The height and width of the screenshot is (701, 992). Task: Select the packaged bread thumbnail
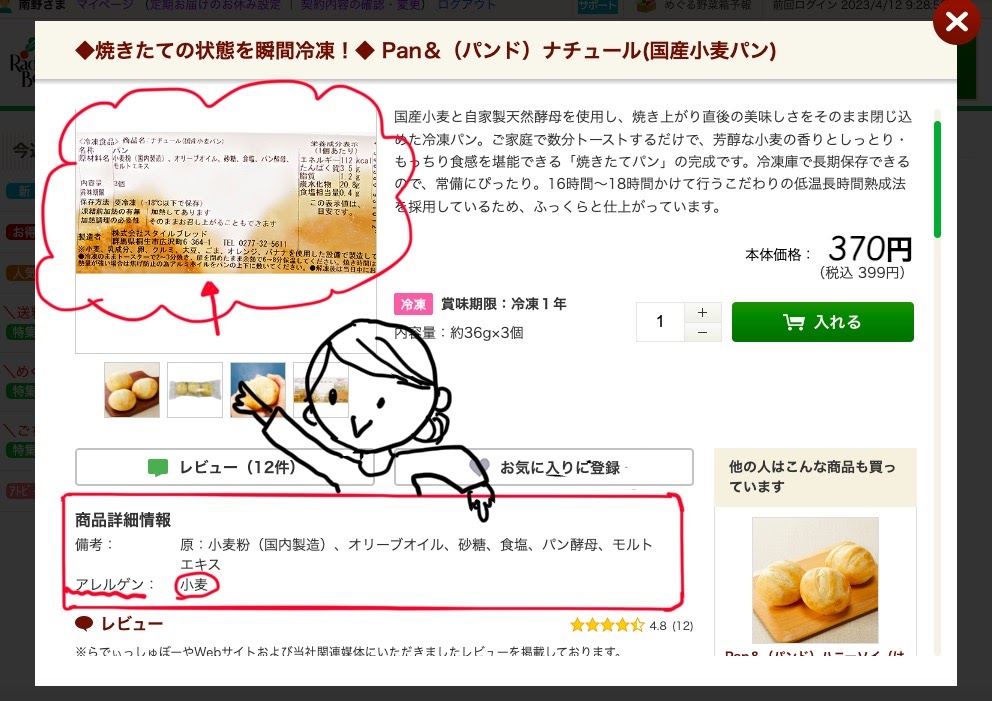(x=195, y=390)
